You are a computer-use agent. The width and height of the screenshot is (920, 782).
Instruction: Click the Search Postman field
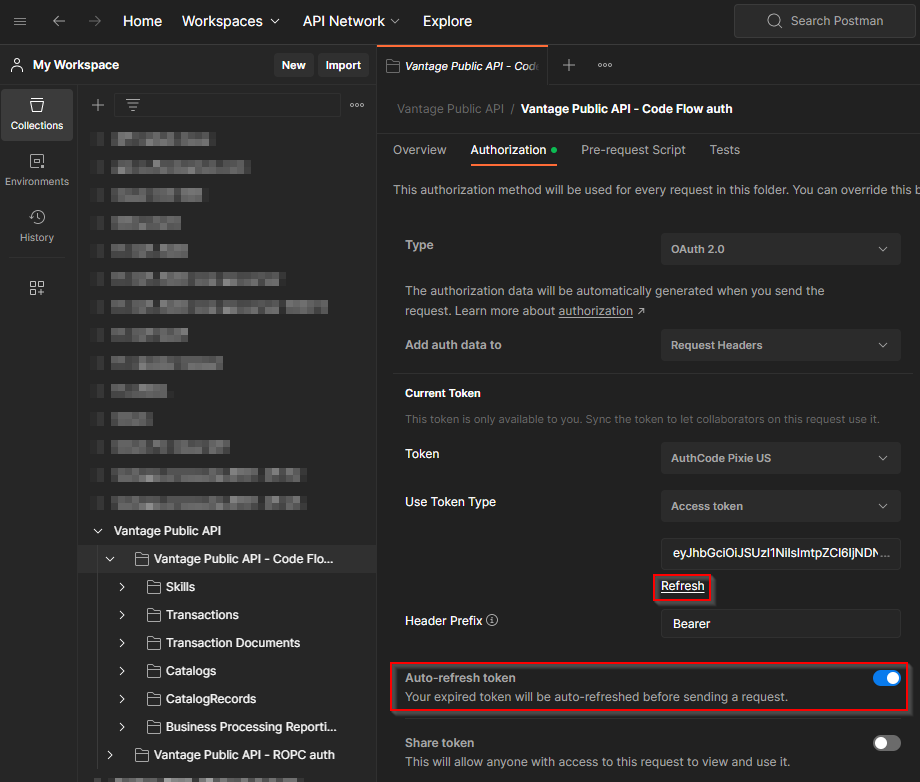click(x=825, y=21)
